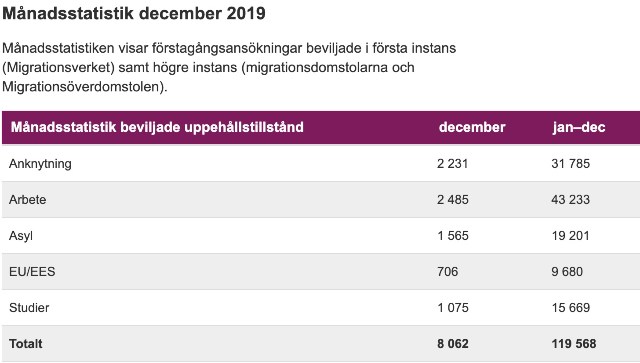Click the Arbete row label

pyautogui.click(x=27, y=200)
